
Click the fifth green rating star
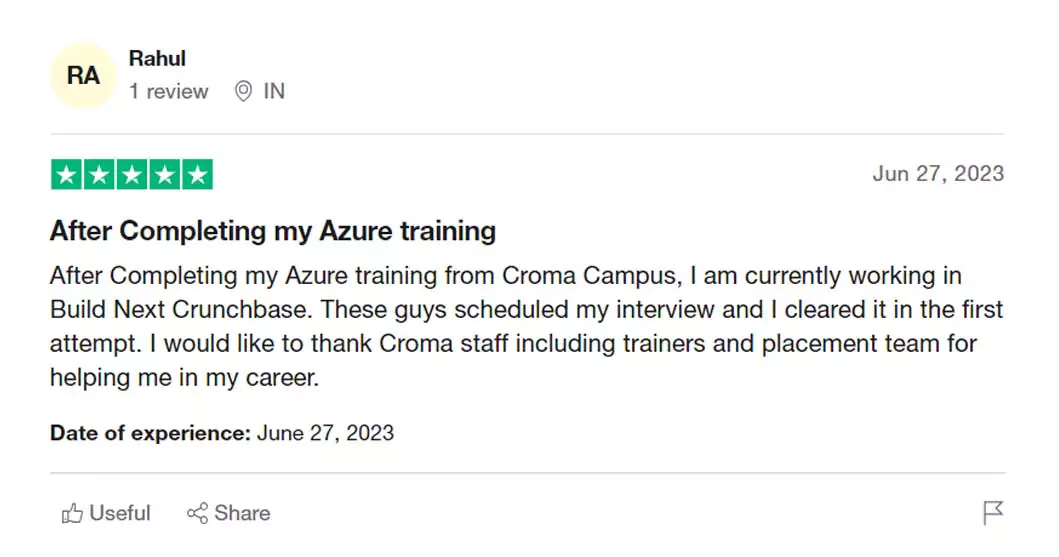coord(197,175)
